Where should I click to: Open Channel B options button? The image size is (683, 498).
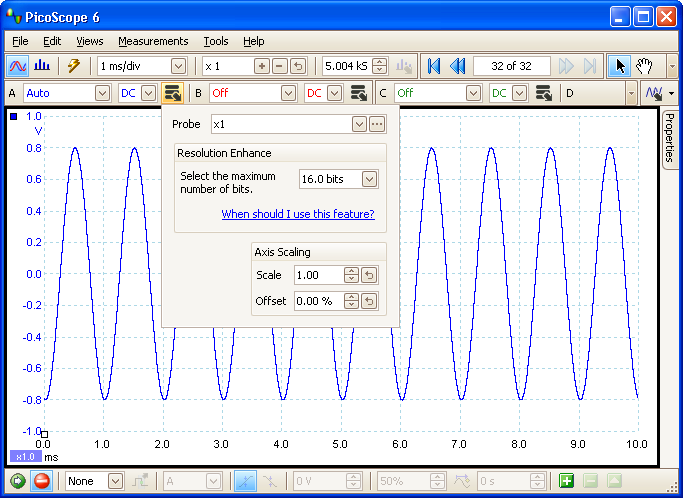click(358, 93)
